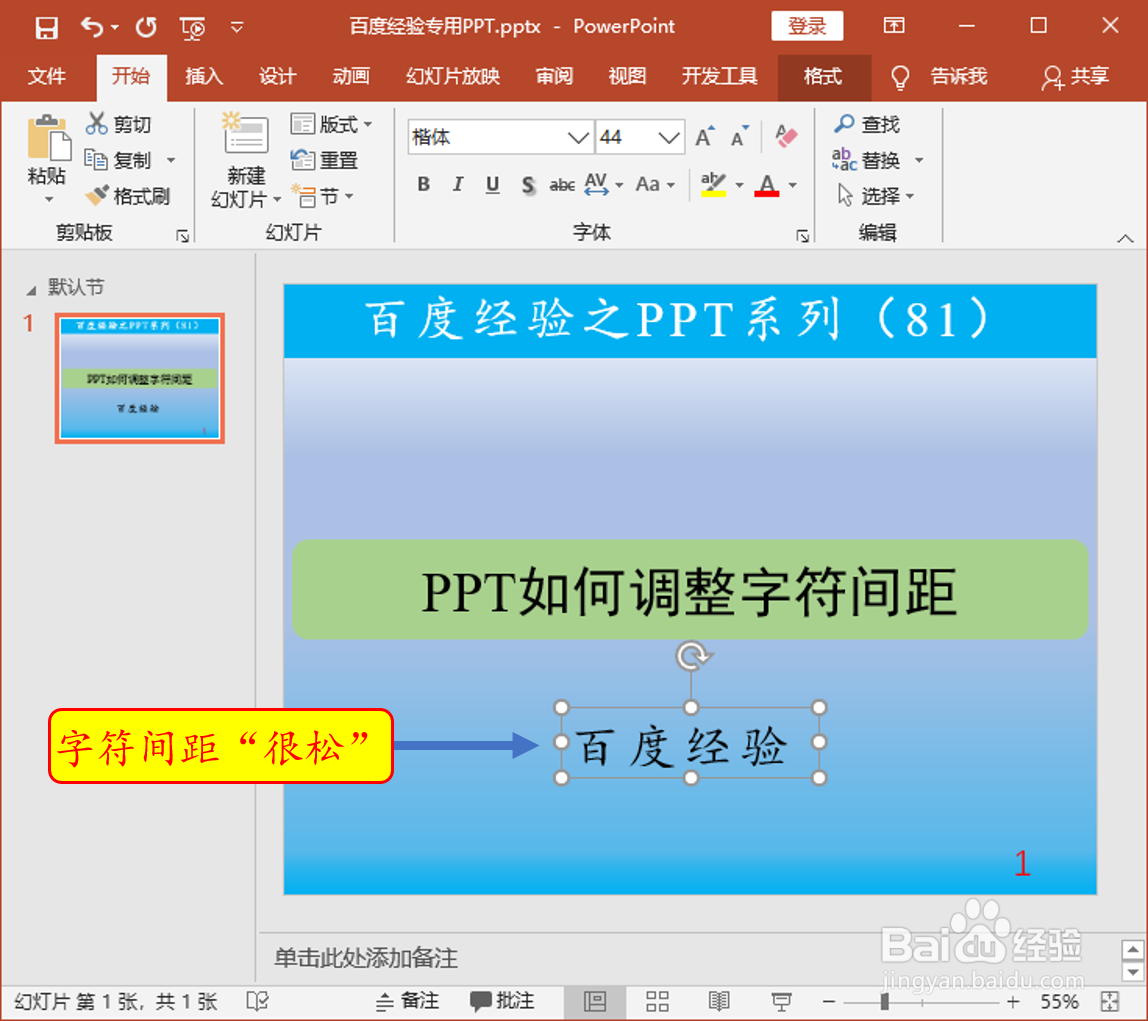This screenshot has width=1148, height=1021.
Task: Open the Aa change case menu
Action: coord(655,184)
